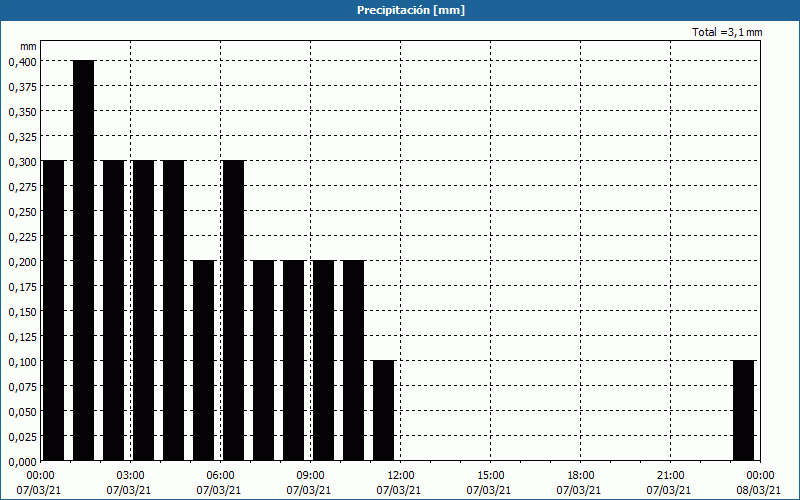This screenshot has width=800, height=500.
Task: Click the 'Total =3,1 mm' summary label
Action: pos(727,32)
